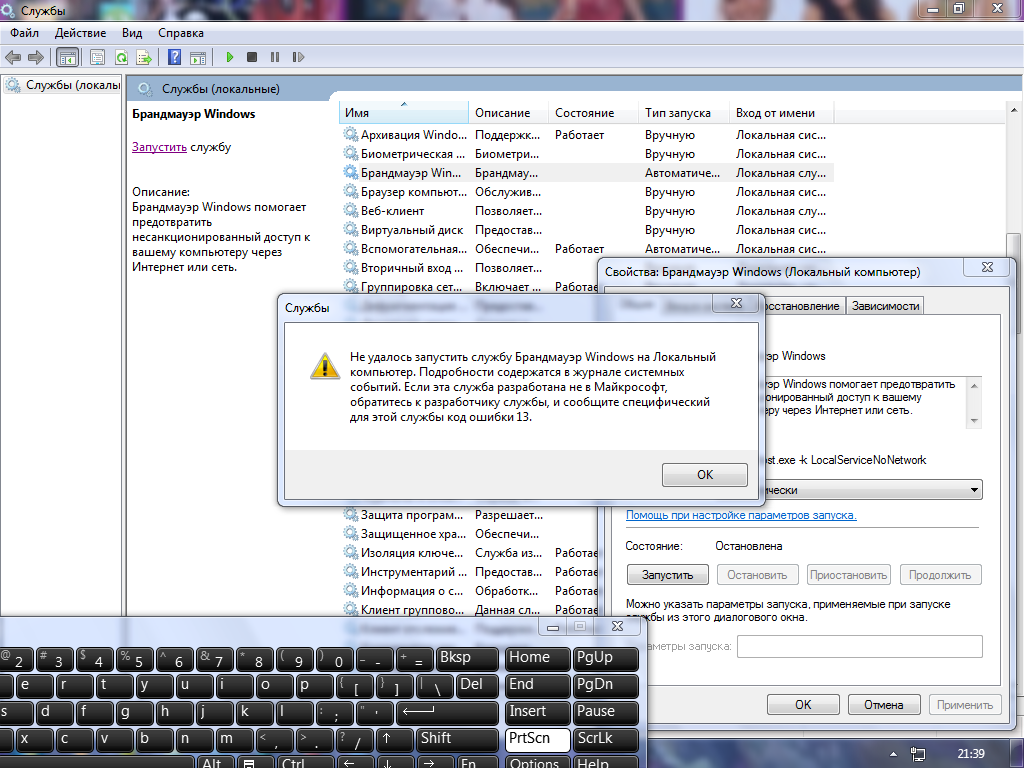Screen dimensions: 1024x768
Task: Sort by the Вход от имени column header
Action: 781,112
